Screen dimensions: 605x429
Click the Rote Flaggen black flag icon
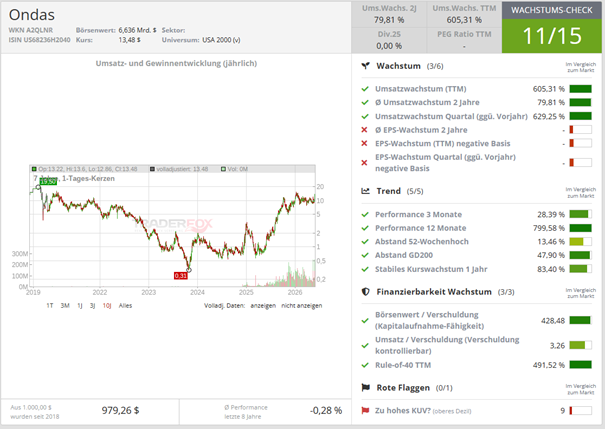tap(365, 387)
